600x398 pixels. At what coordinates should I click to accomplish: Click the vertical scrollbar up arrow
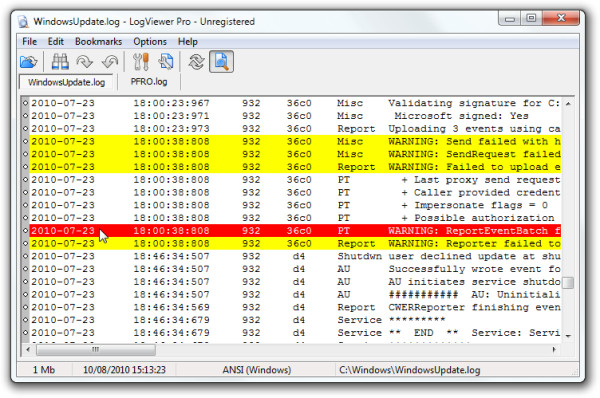[568, 104]
